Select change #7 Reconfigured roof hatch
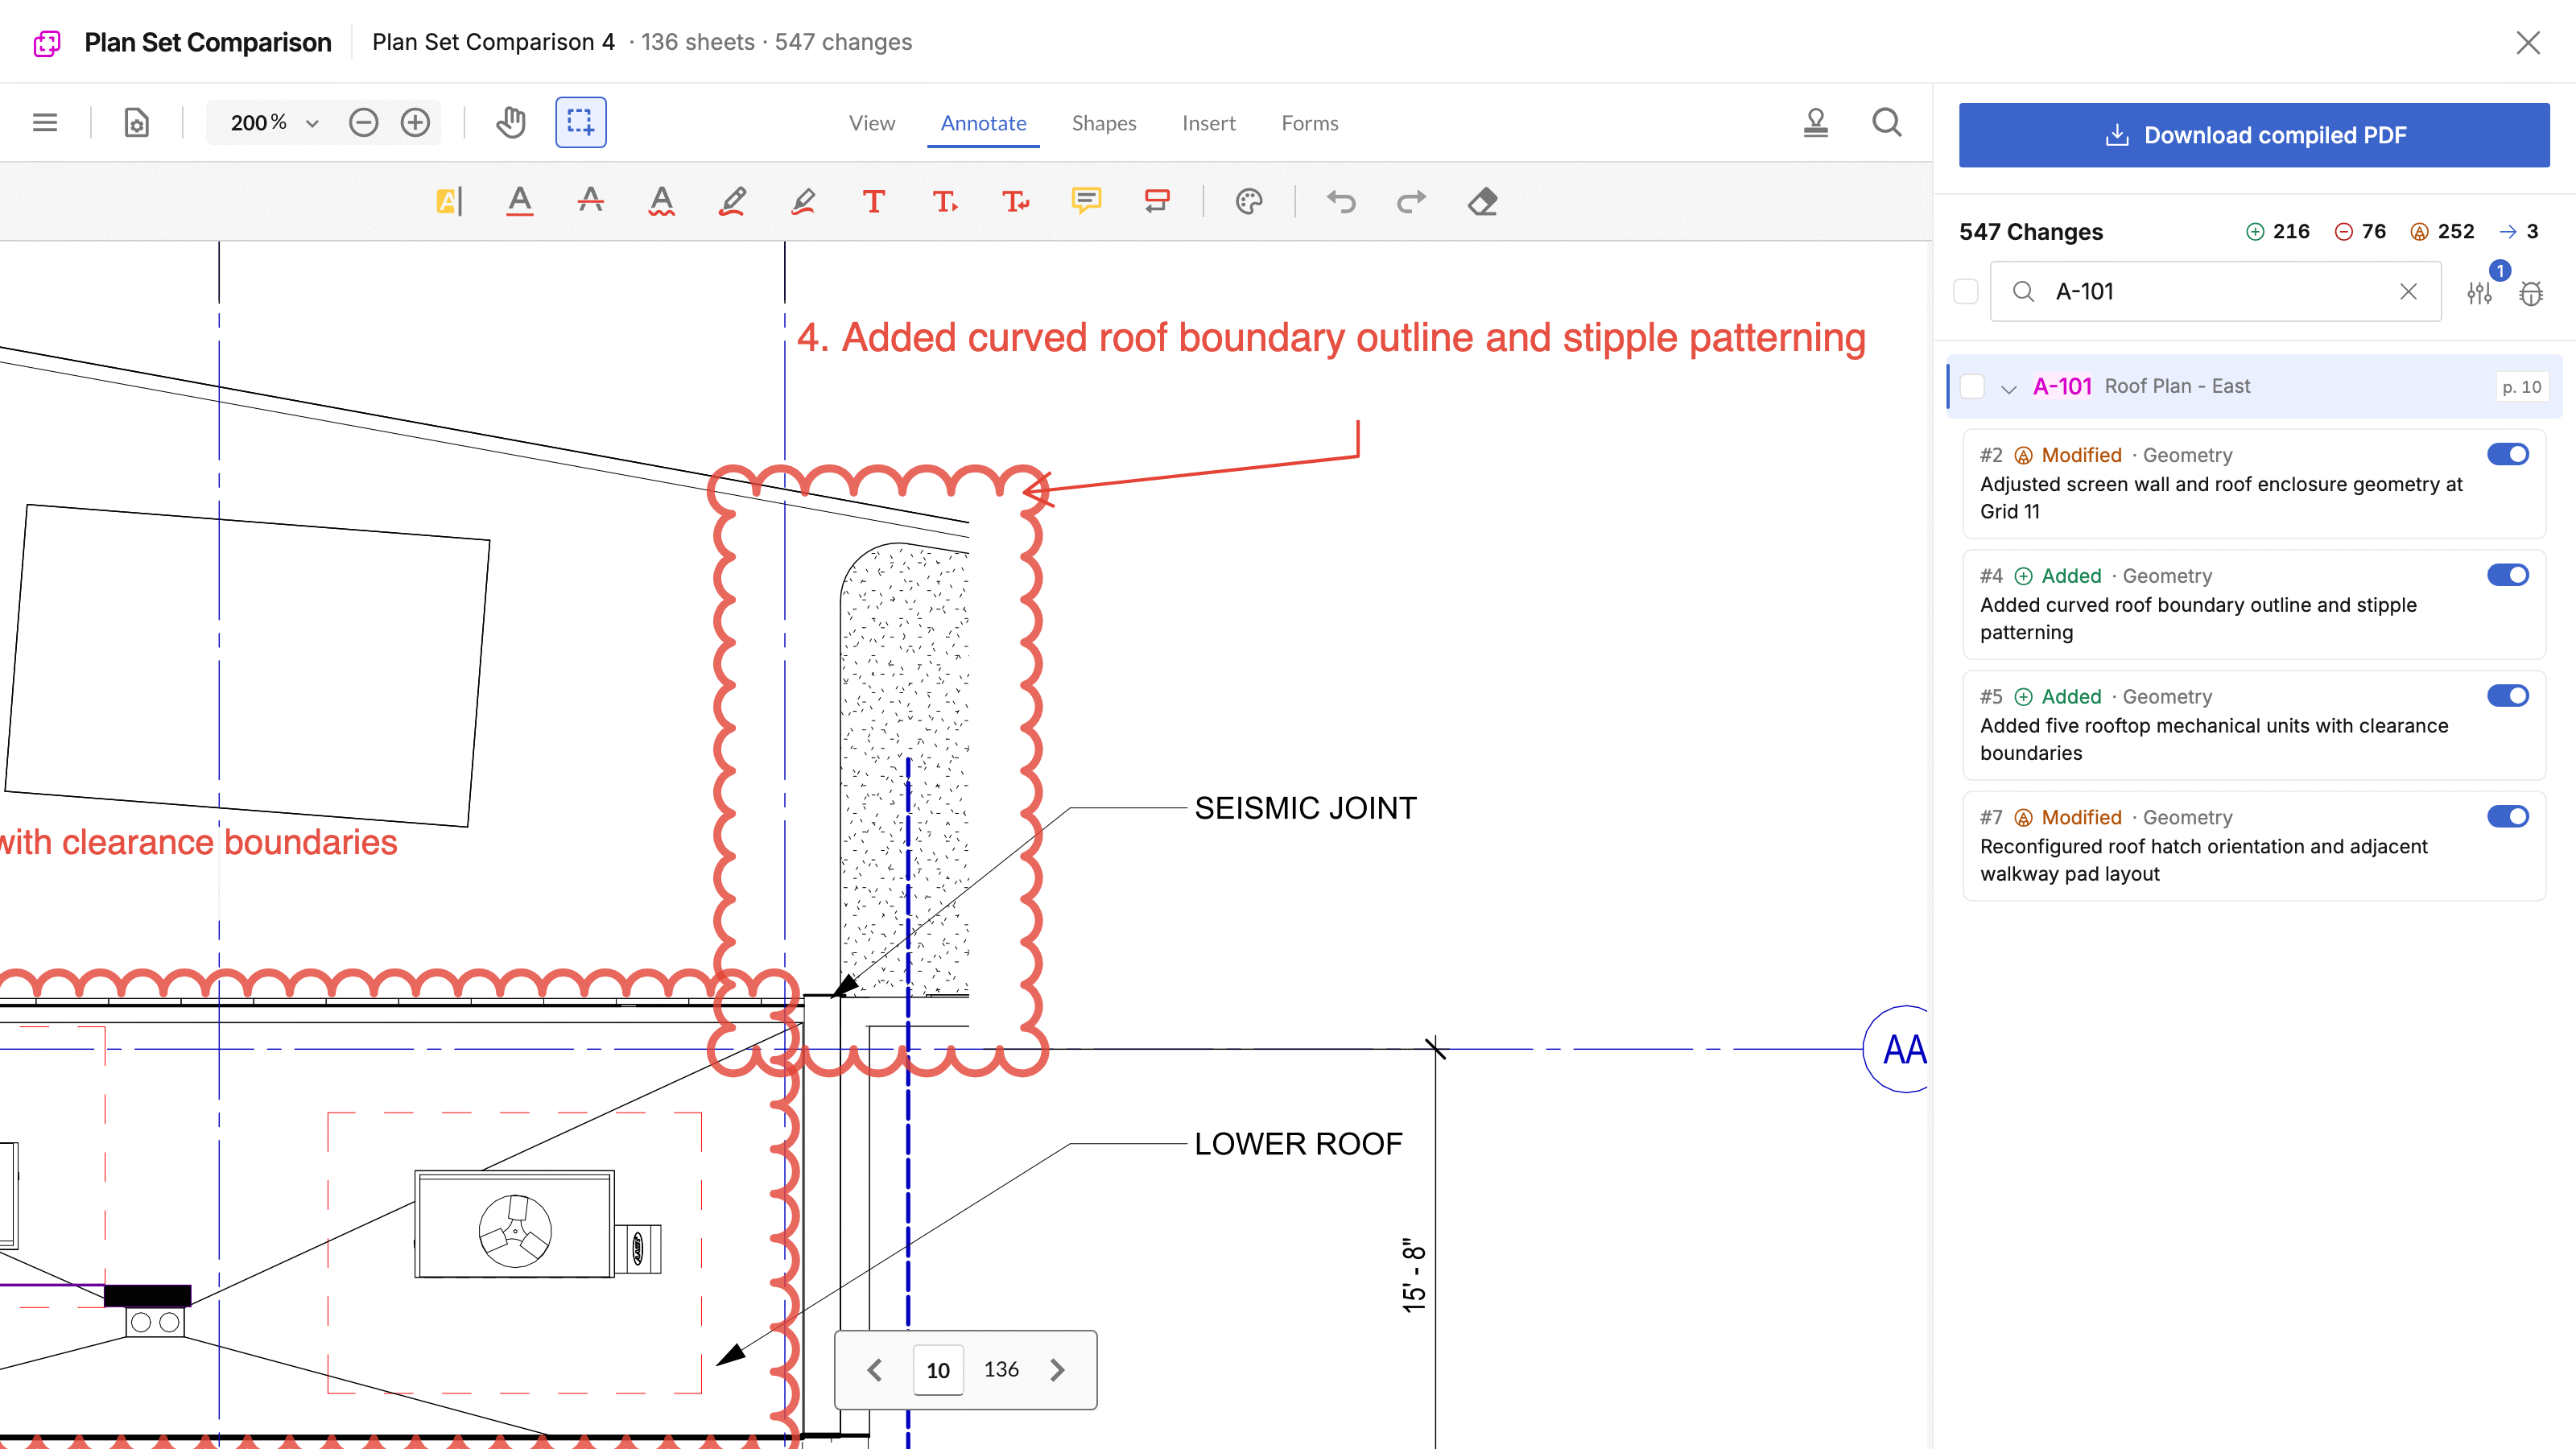Viewport: 2576px width, 1449px height. 2254,846
